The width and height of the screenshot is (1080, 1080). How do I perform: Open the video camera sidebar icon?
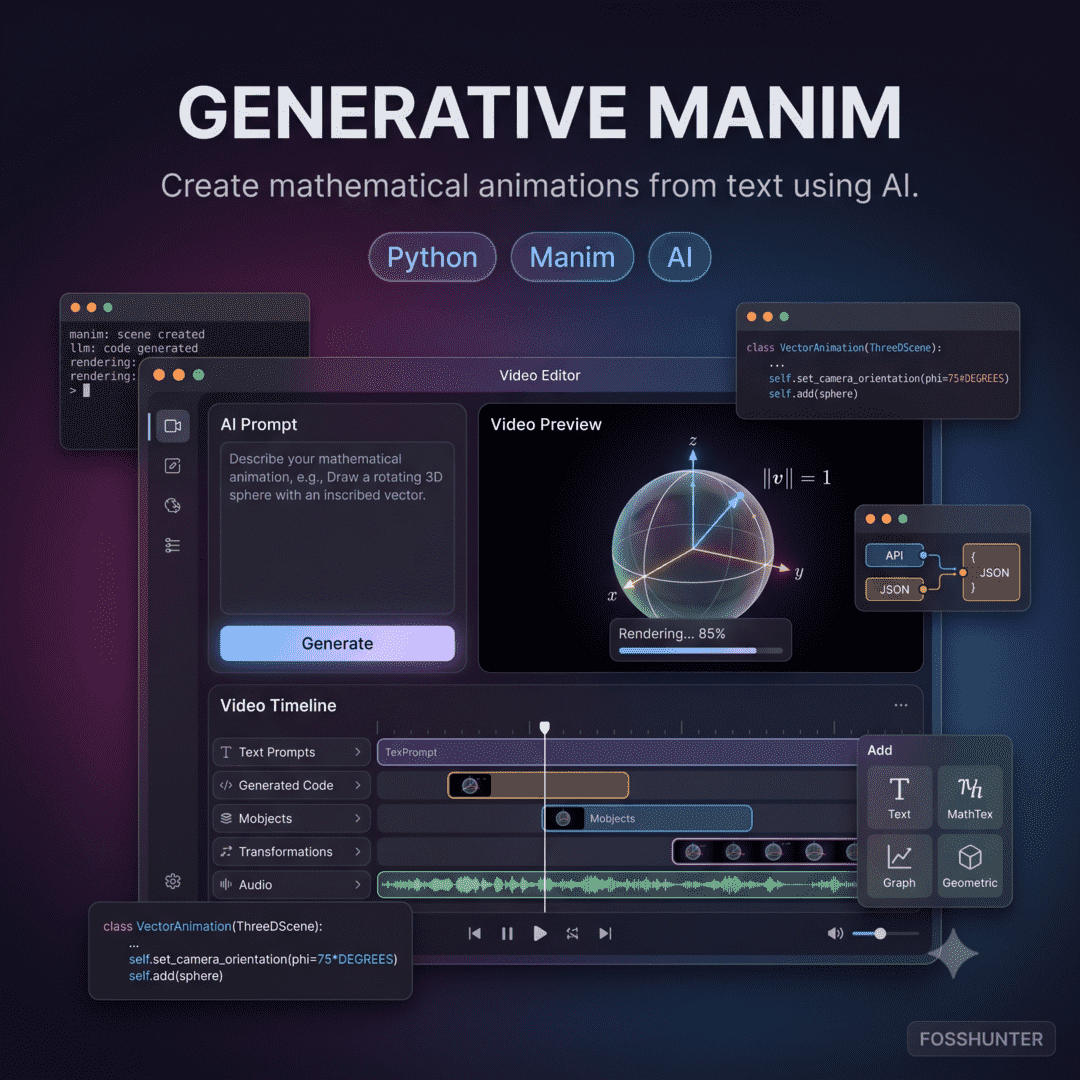click(173, 426)
